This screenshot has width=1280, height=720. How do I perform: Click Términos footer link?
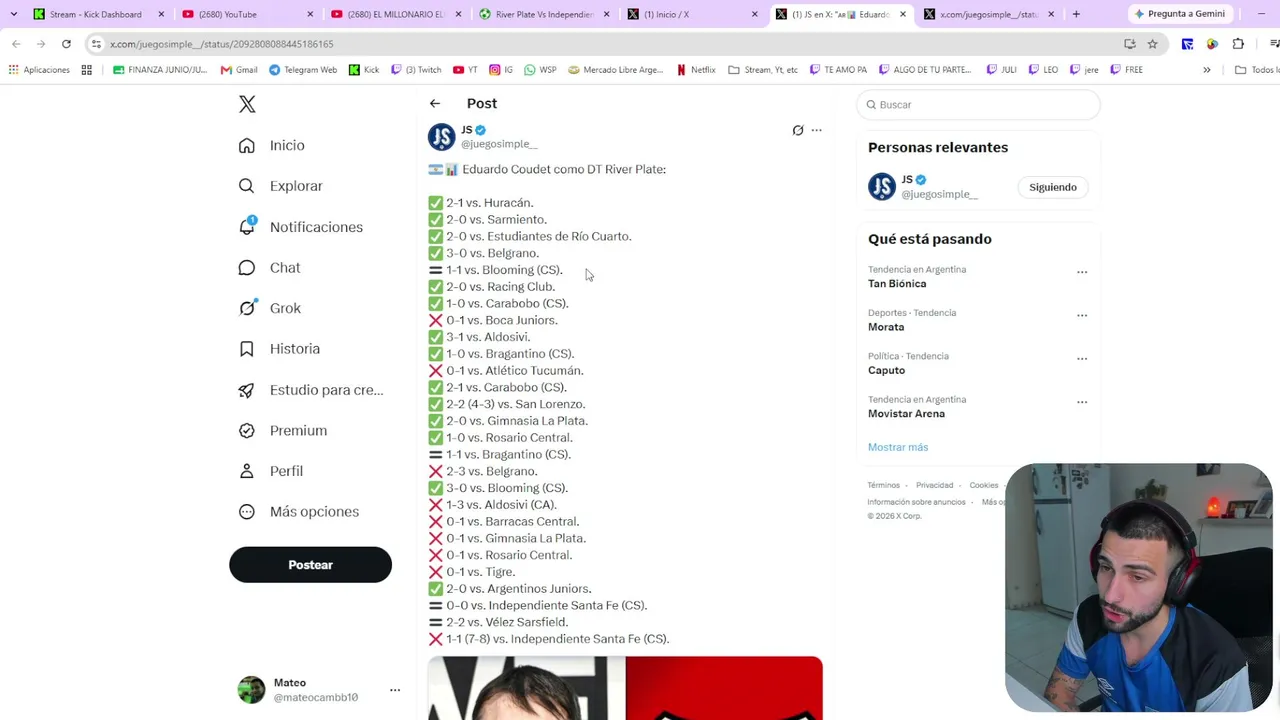[x=884, y=485]
